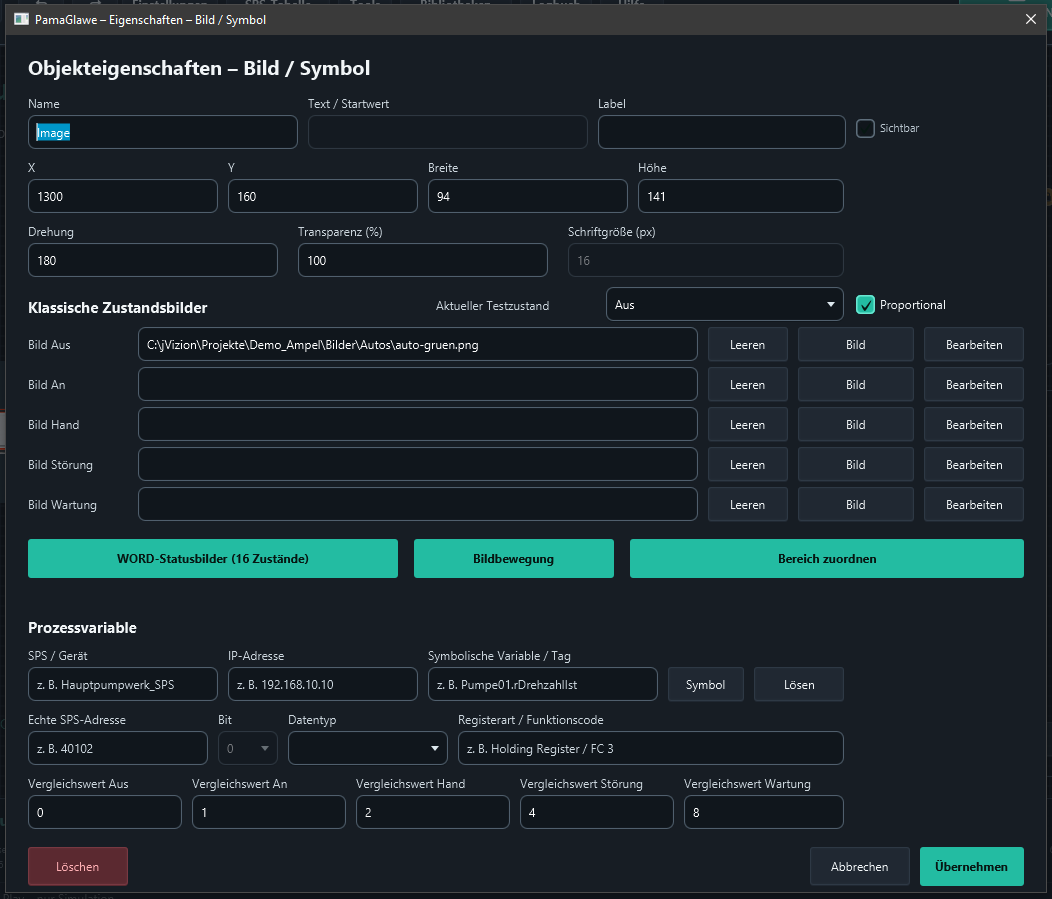
Task: Click Bearbeiten in the Bild Störung row
Action: click(974, 464)
